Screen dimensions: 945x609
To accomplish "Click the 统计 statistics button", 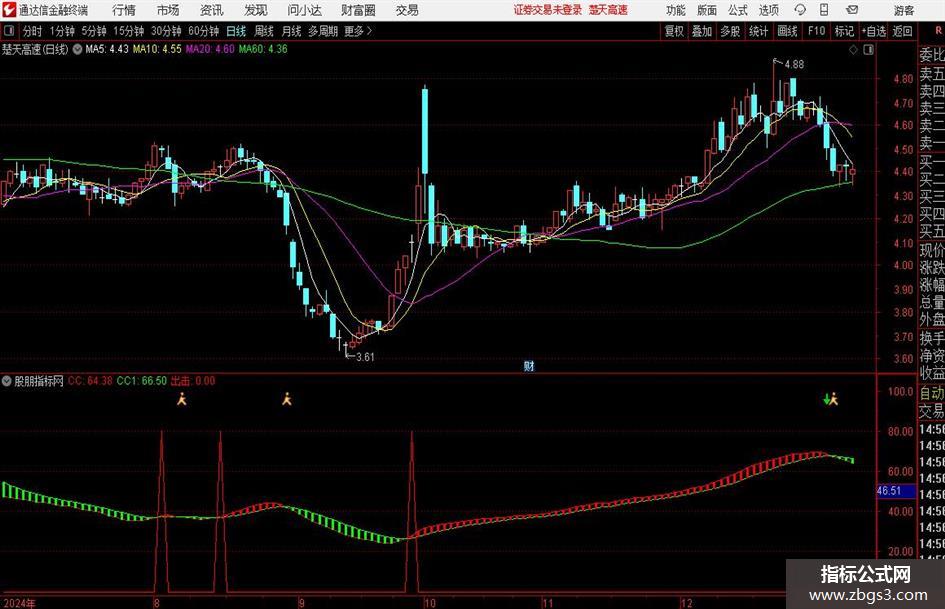I will click(758, 31).
